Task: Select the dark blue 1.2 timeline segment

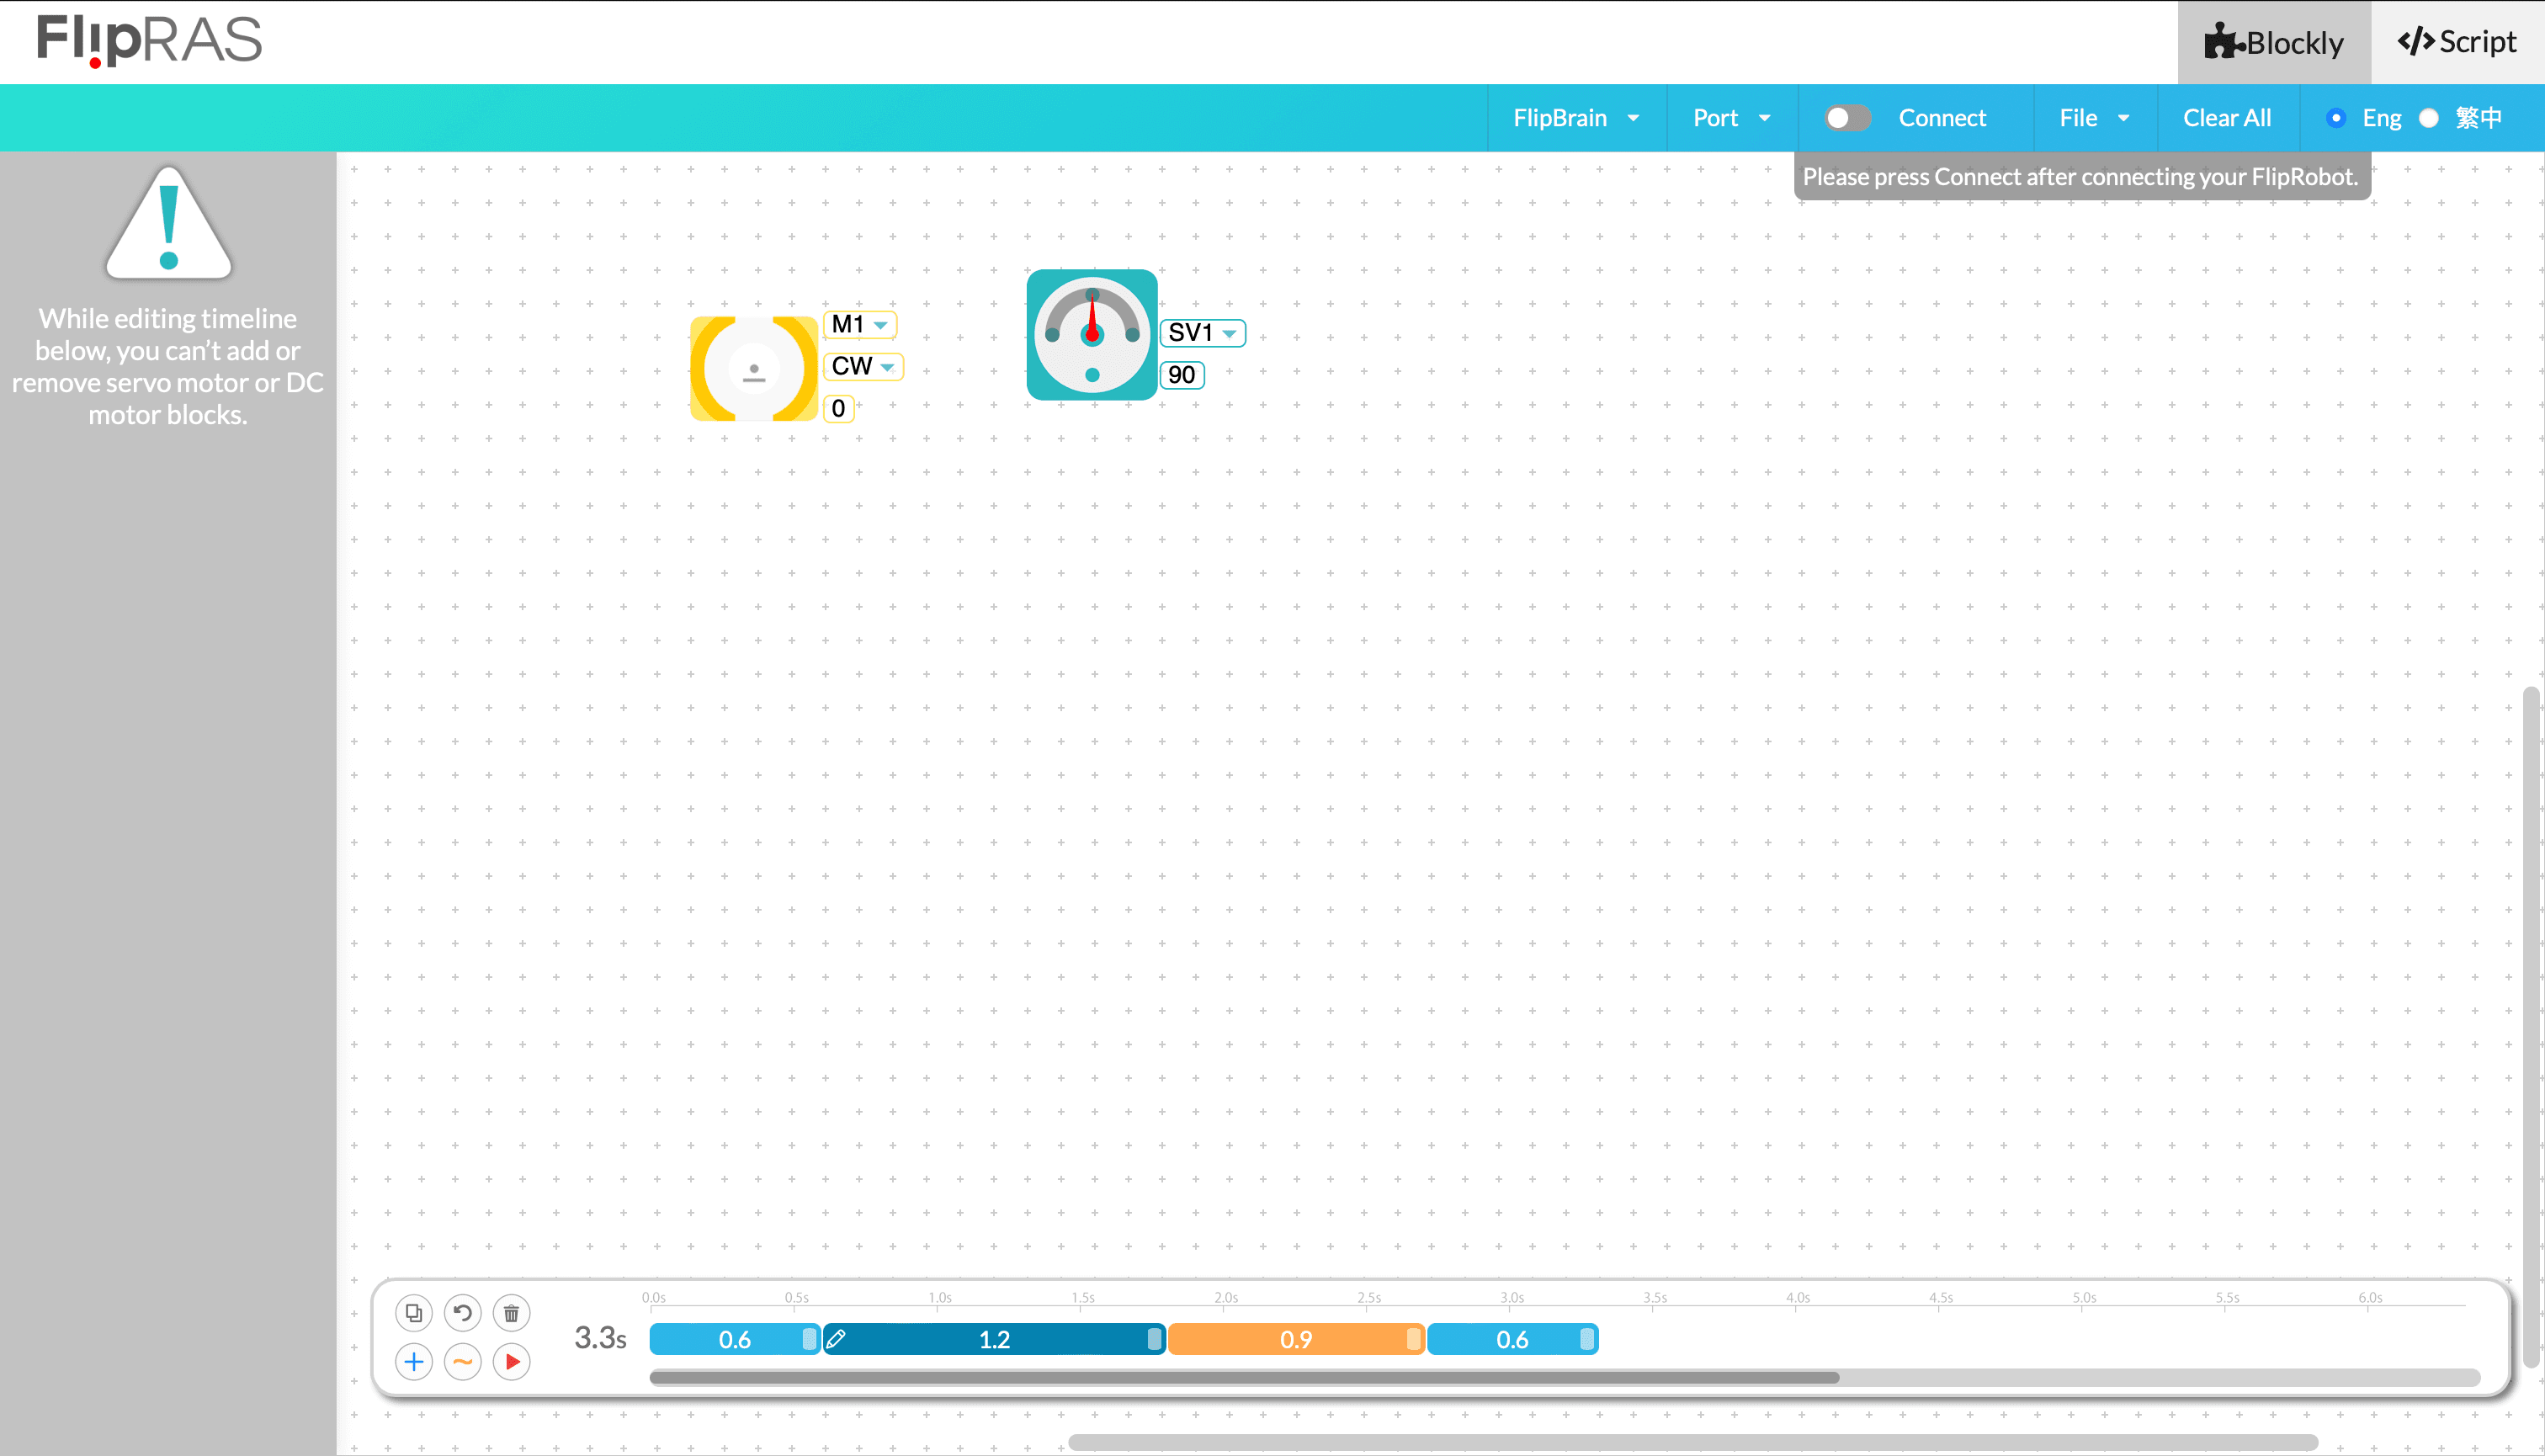Action: 995,1339
